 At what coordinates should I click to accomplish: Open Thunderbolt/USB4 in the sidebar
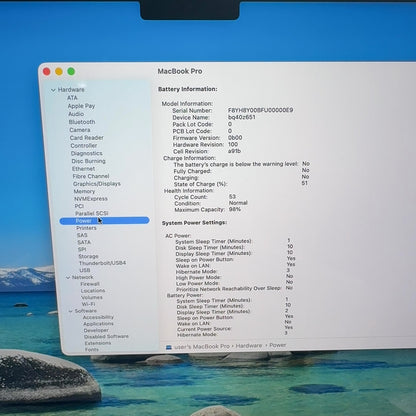click(x=102, y=263)
